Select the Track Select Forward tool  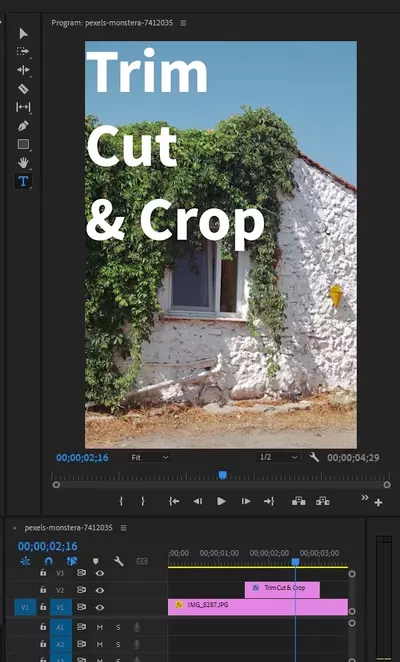pyautogui.click(x=23, y=52)
